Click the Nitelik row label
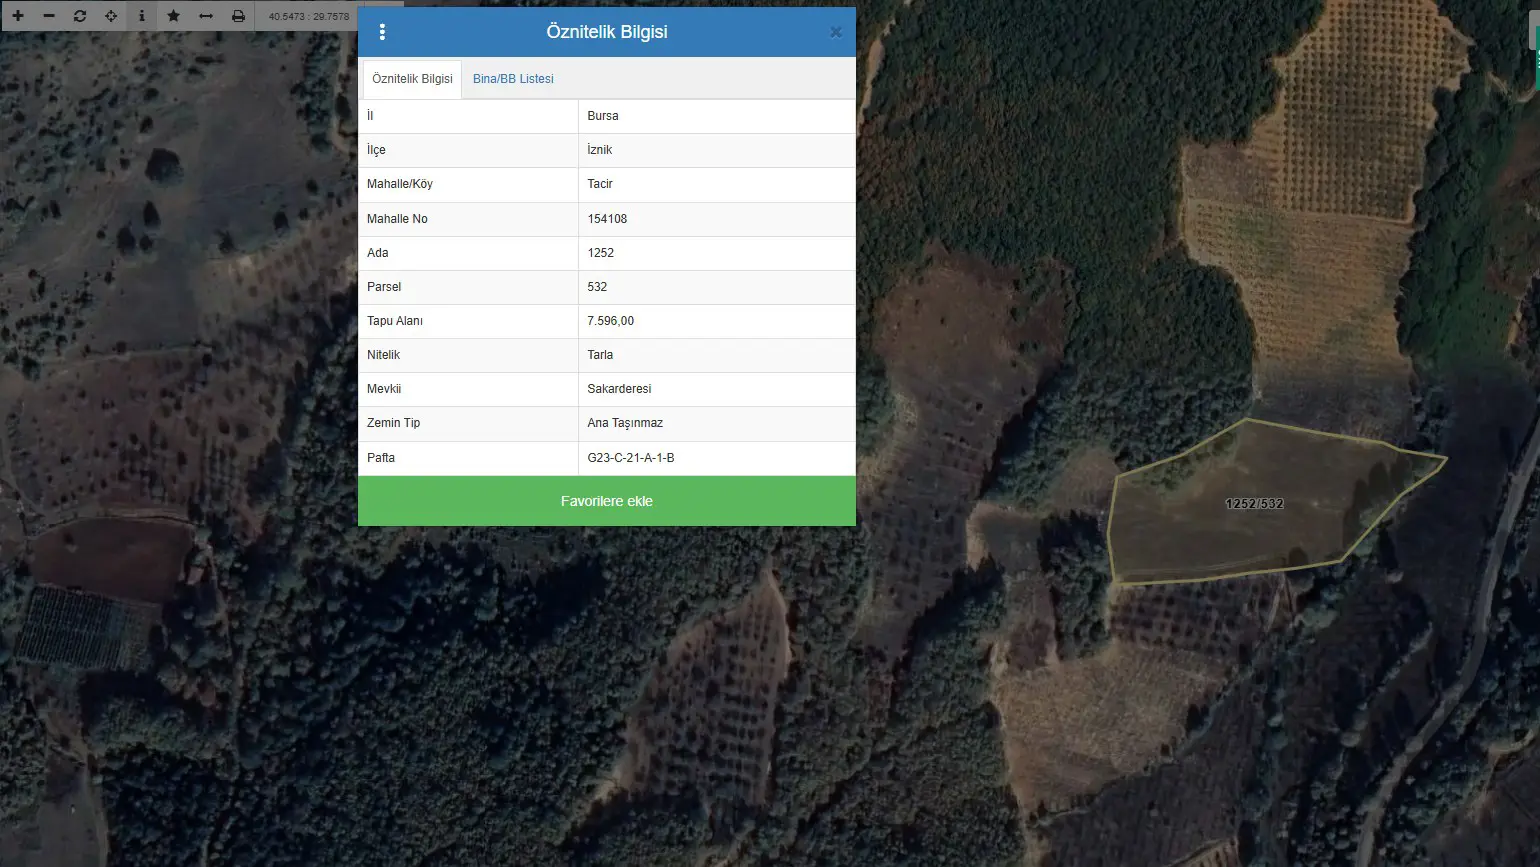1540x867 pixels. point(383,355)
